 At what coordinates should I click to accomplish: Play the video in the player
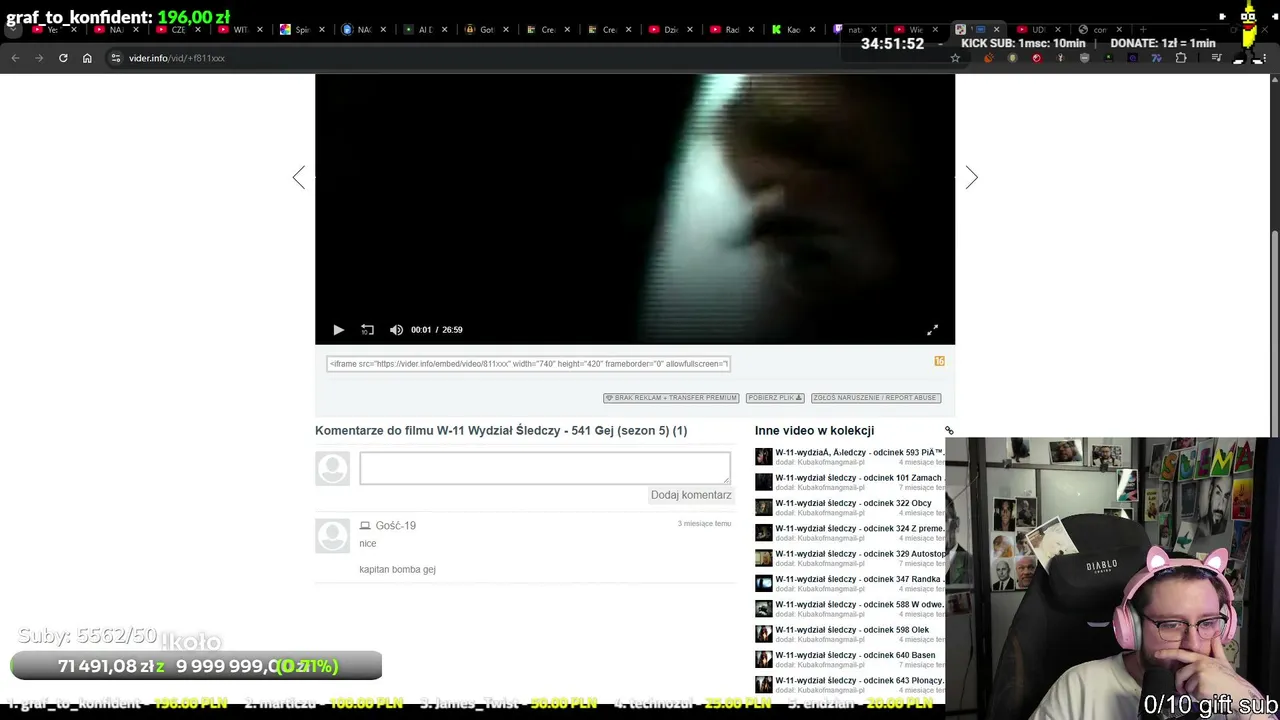(338, 330)
